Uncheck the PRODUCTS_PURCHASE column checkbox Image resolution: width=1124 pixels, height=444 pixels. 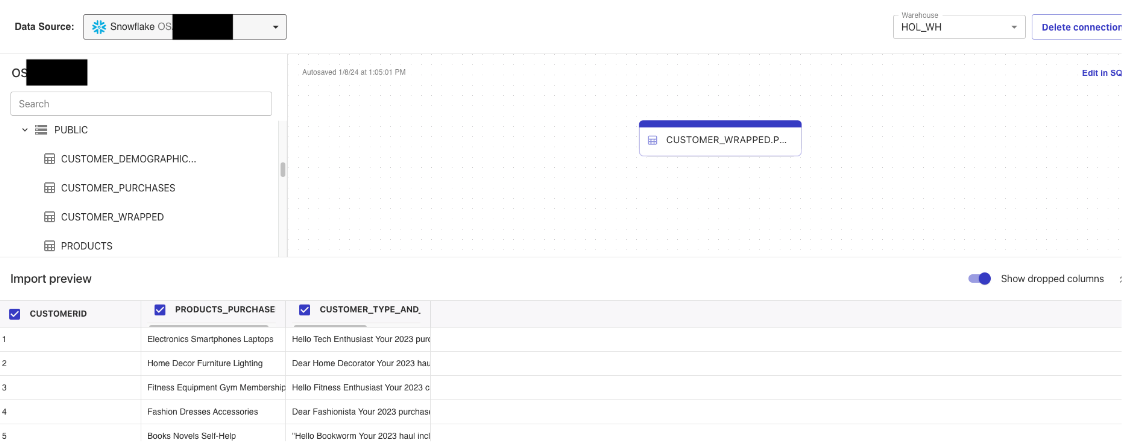[160, 310]
